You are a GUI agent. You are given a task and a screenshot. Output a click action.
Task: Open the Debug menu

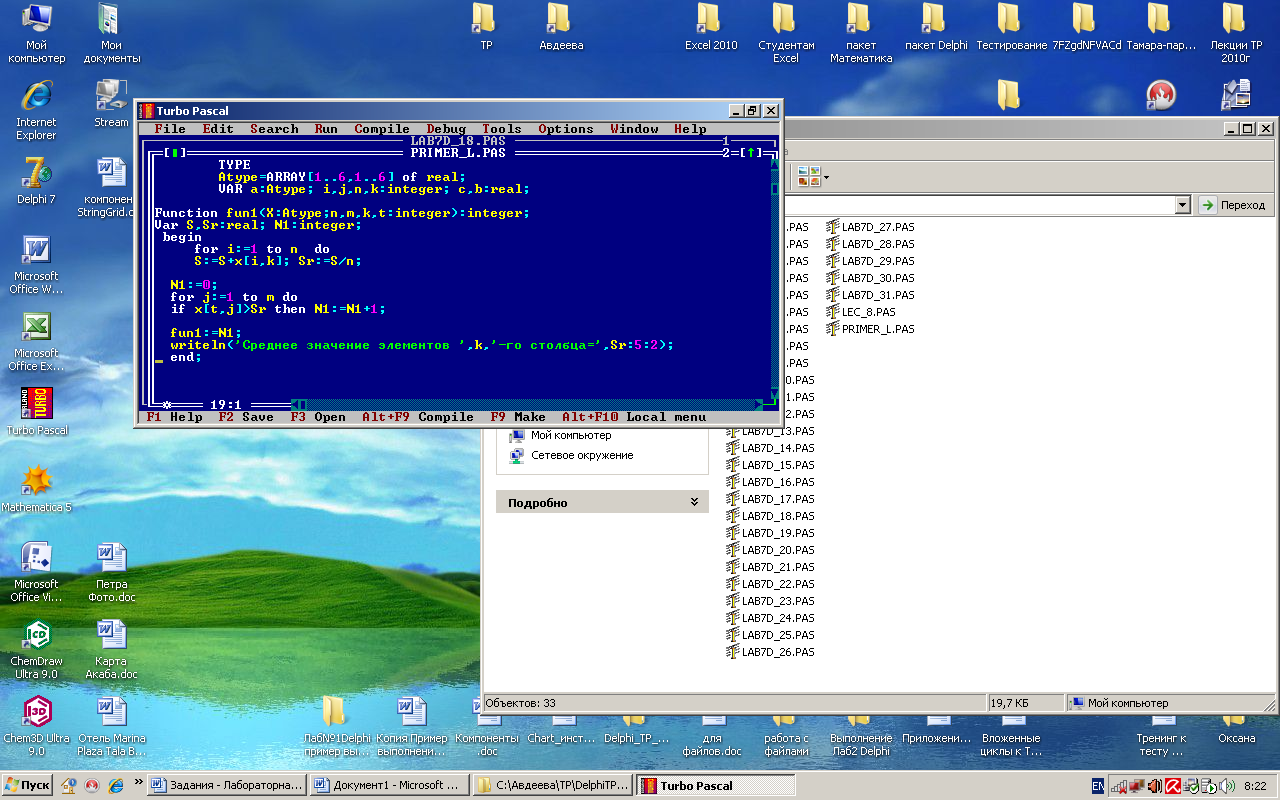click(446, 129)
